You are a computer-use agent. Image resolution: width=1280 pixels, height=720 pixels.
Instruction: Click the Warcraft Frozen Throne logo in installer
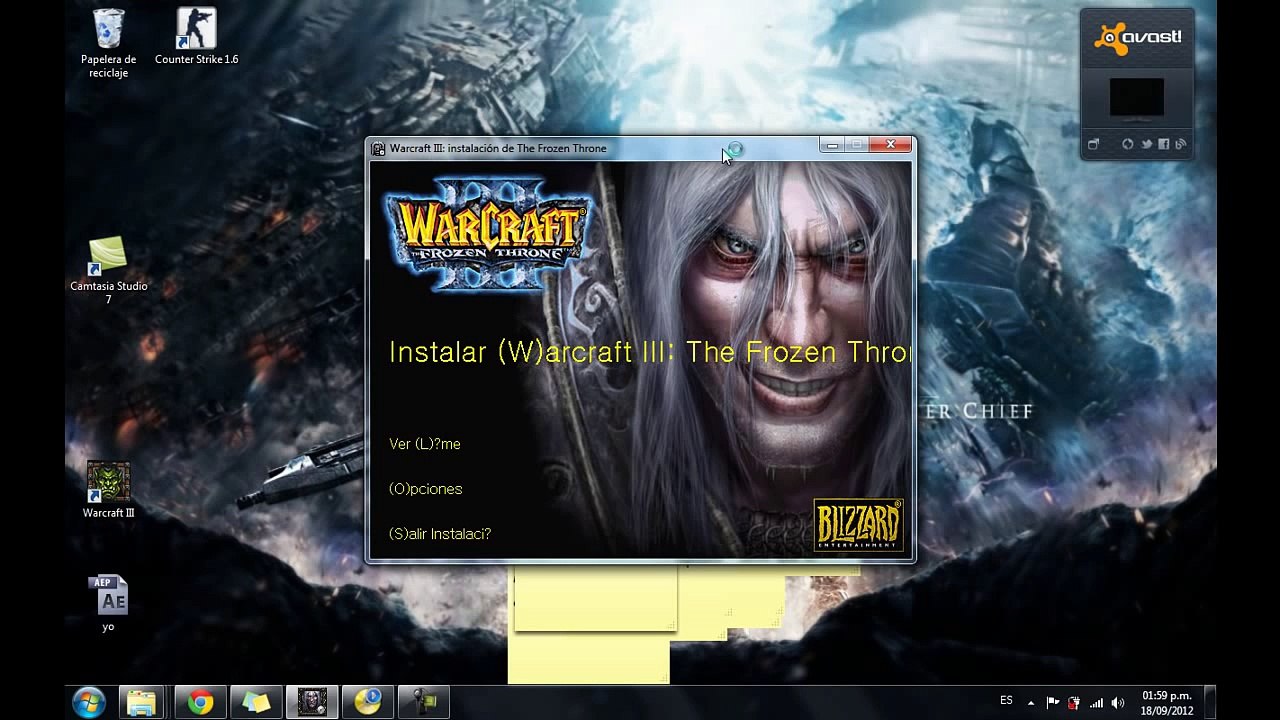point(488,235)
